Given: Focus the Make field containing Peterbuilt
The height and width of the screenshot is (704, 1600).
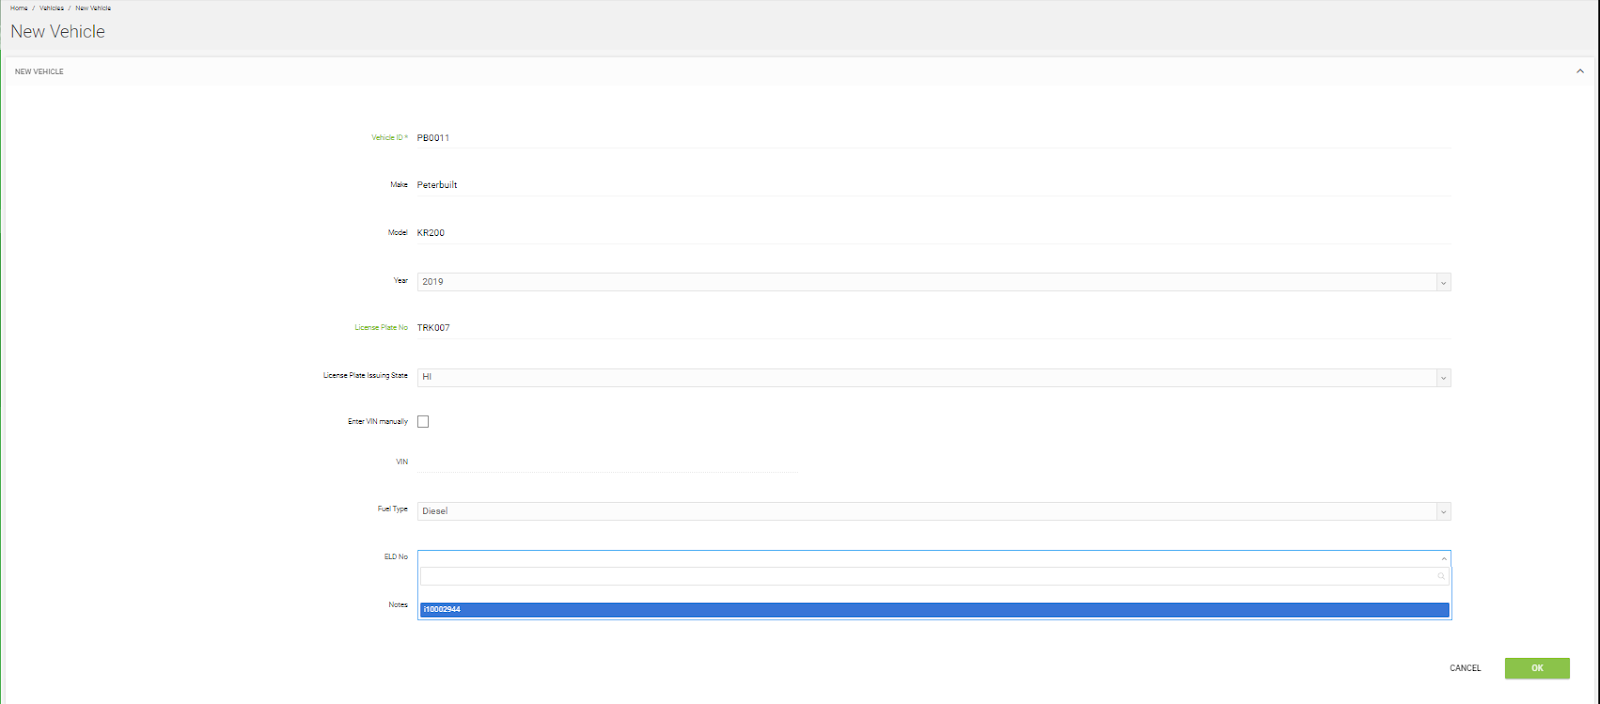Looking at the screenshot, I should click(x=934, y=185).
